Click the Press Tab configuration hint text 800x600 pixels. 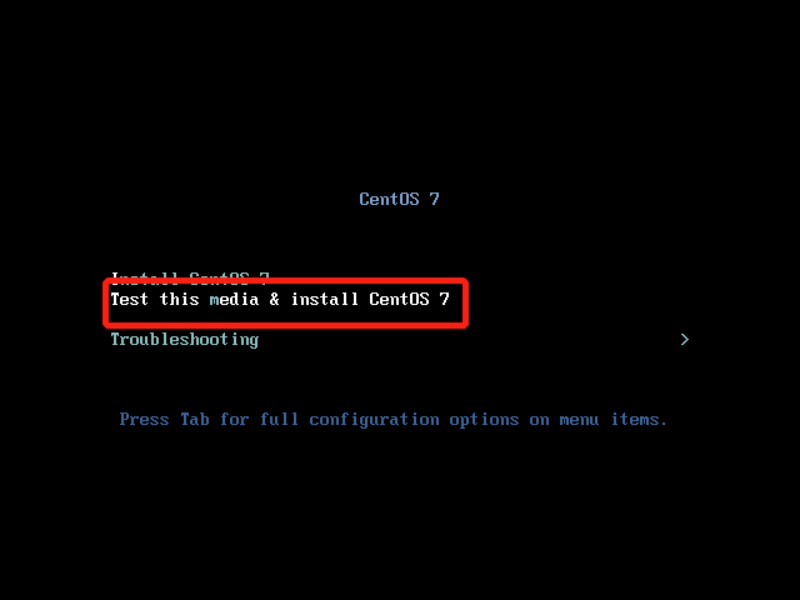[393, 420]
